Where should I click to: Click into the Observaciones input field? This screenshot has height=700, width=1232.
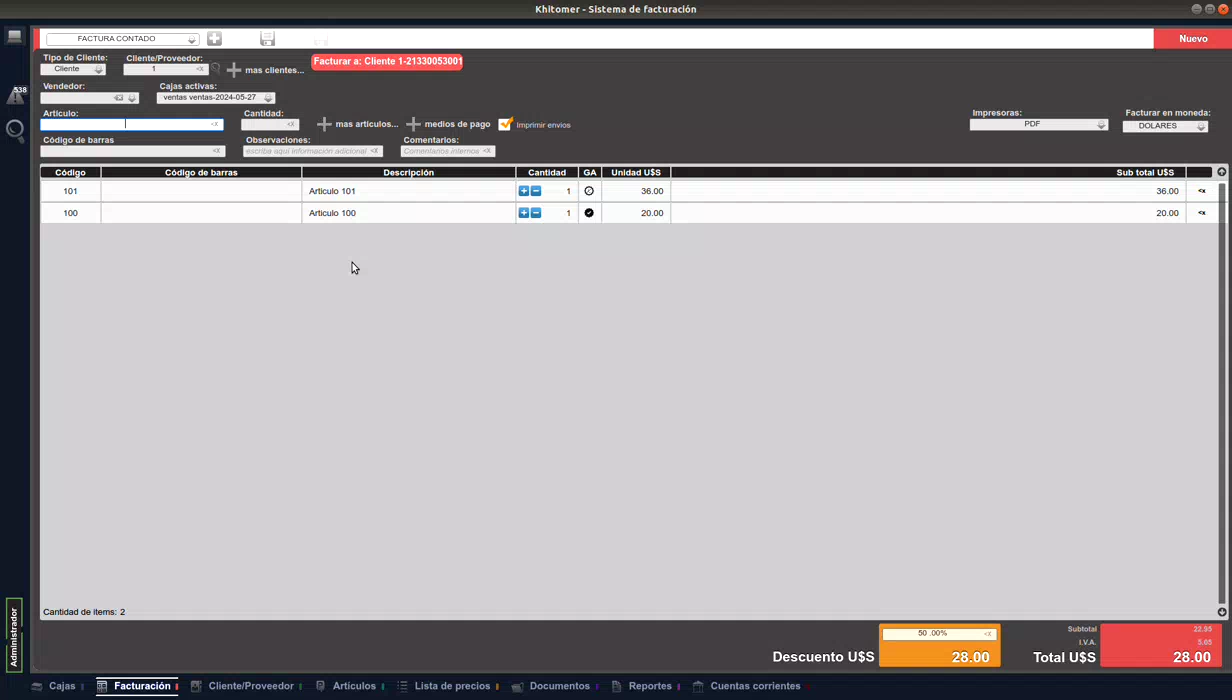313,151
